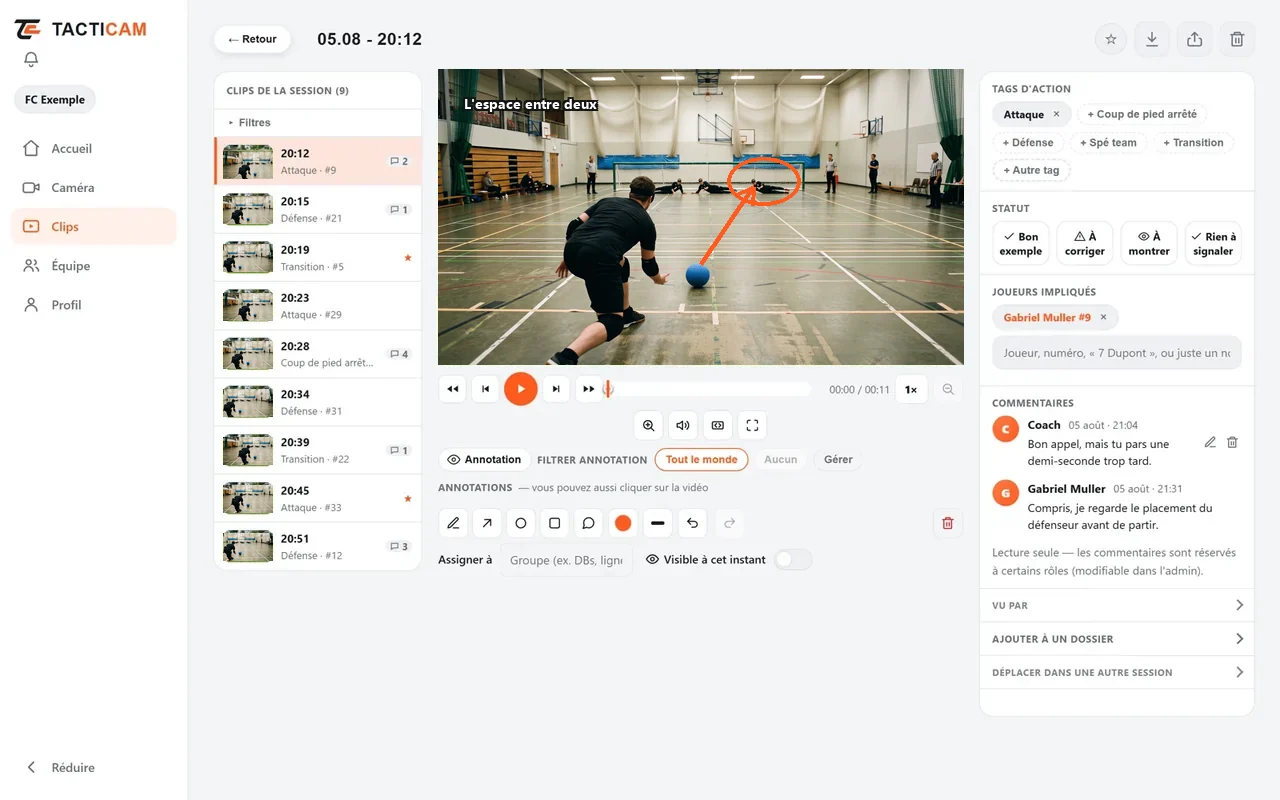The height and width of the screenshot is (800, 1280).
Task: Enter fullscreen video mode
Action: (752, 425)
